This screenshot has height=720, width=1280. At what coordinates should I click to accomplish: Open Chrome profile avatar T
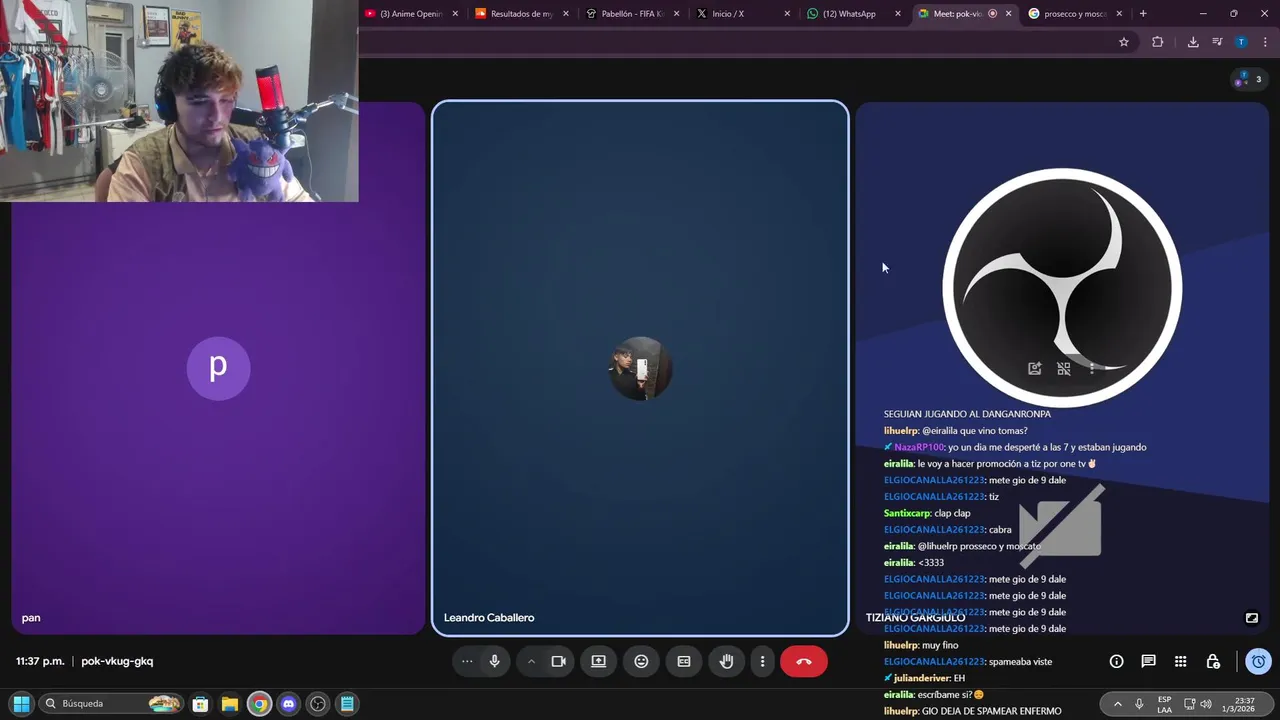[x=1241, y=42]
